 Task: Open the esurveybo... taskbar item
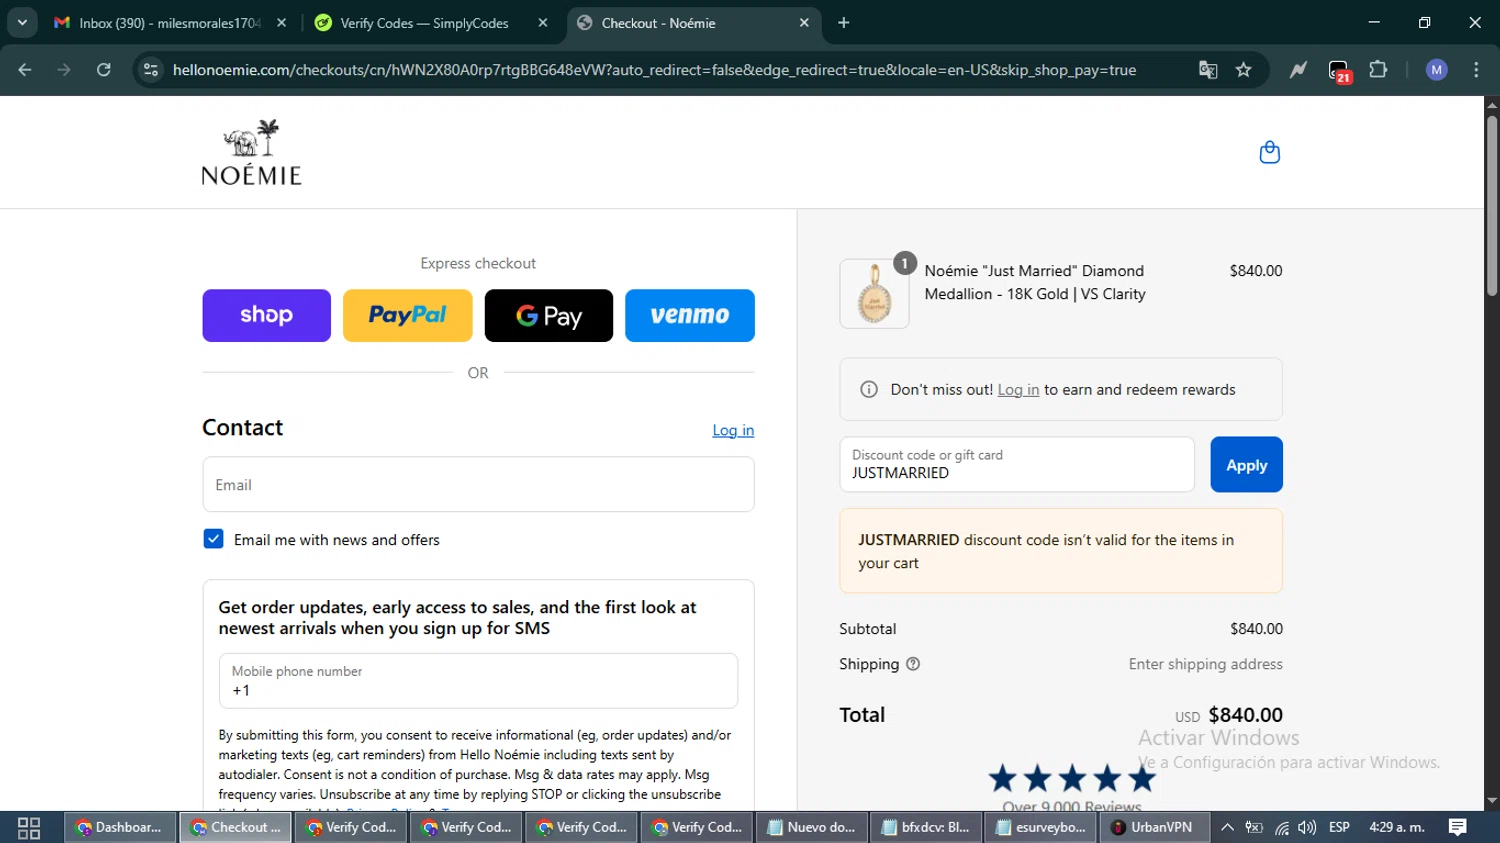1040,828
